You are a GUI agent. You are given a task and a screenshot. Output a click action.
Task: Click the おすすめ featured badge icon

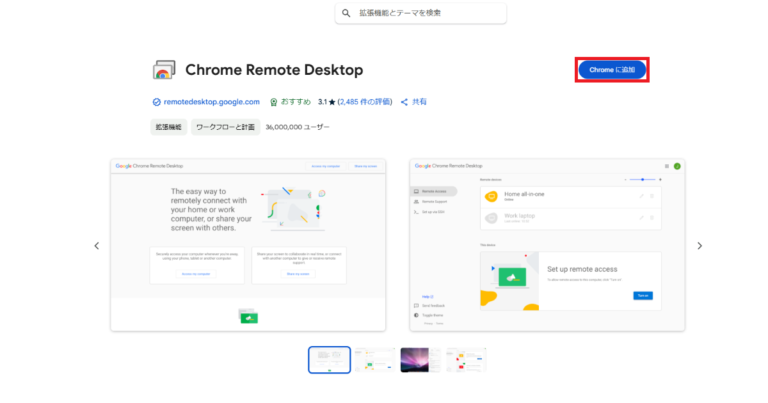(274, 102)
